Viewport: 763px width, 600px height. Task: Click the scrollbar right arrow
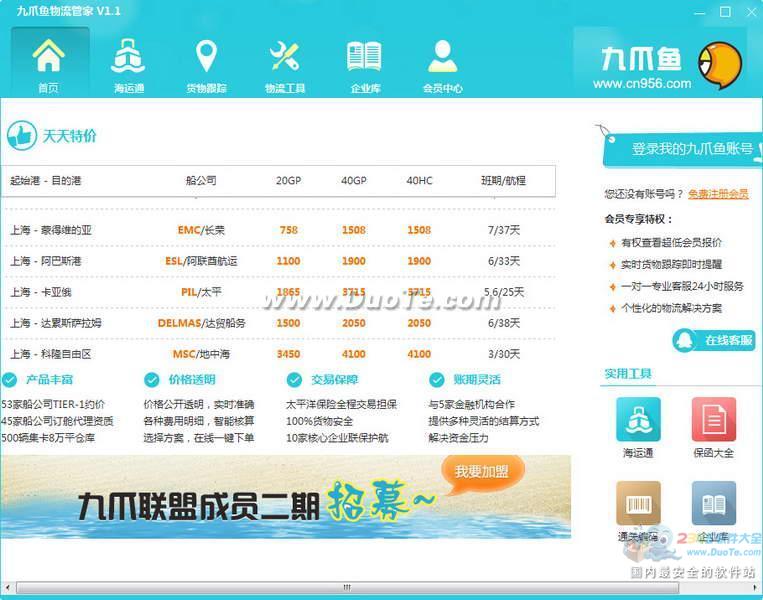[x=755, y=587]
